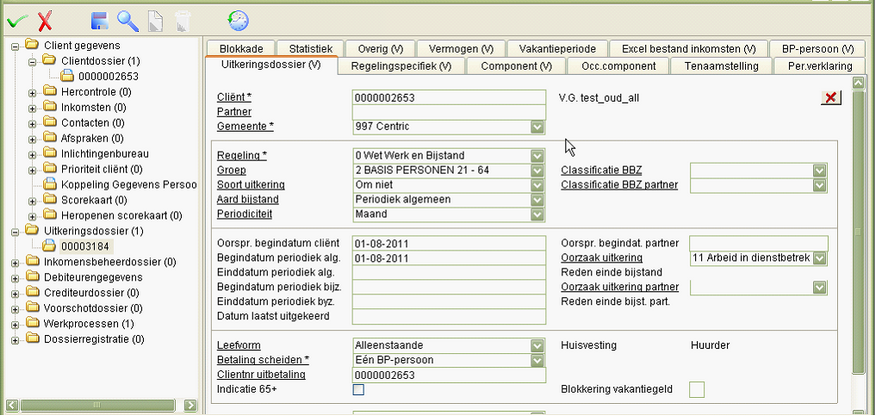
Task: Open the Oorzaak uitkering partner dropdown
Action: point(819,288)
